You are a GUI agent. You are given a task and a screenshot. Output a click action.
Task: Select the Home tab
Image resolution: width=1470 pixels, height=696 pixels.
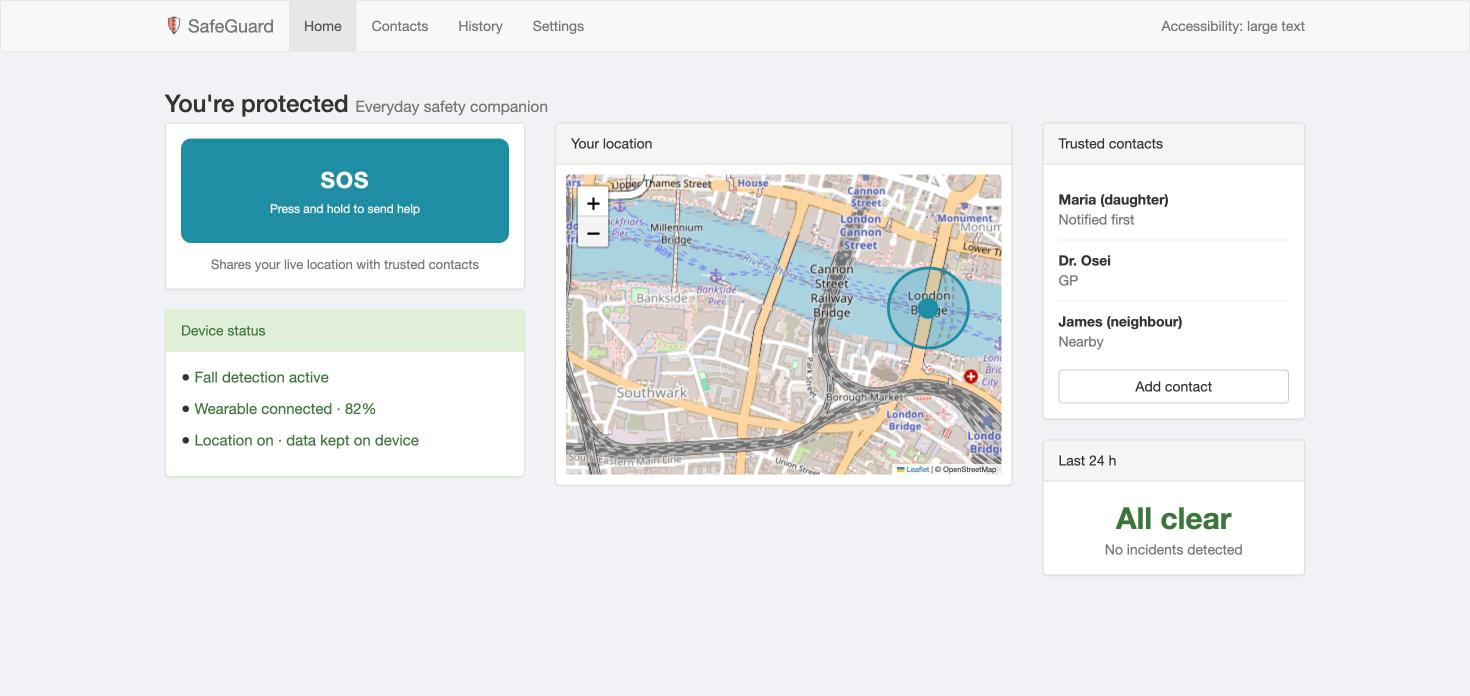click(x=323, y=26)
